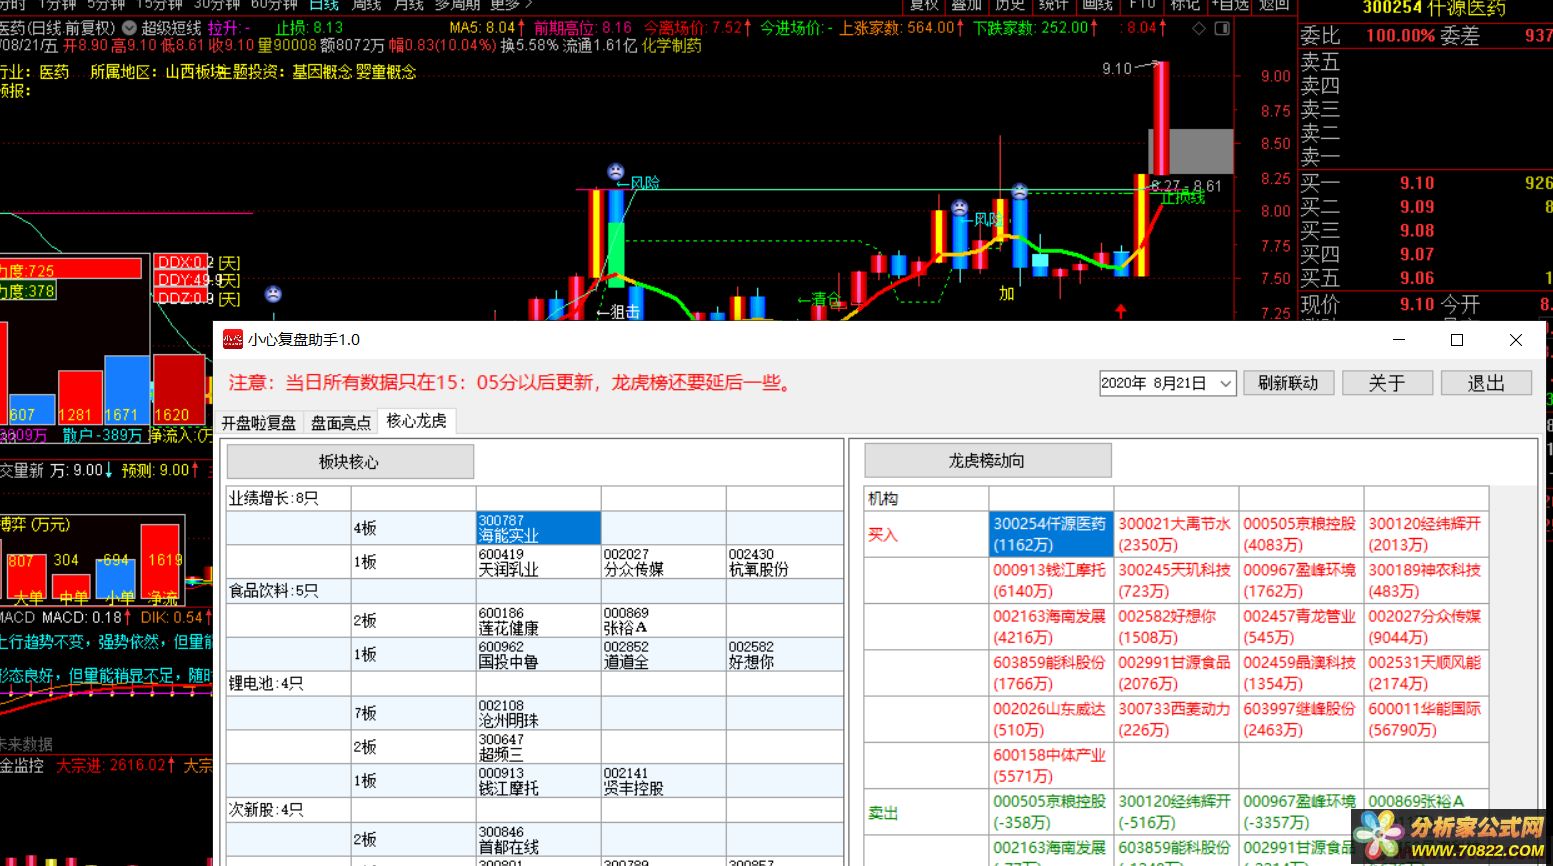Select the 000505京粮控股 (4083万) buy cell

[x=1301, y=534]
